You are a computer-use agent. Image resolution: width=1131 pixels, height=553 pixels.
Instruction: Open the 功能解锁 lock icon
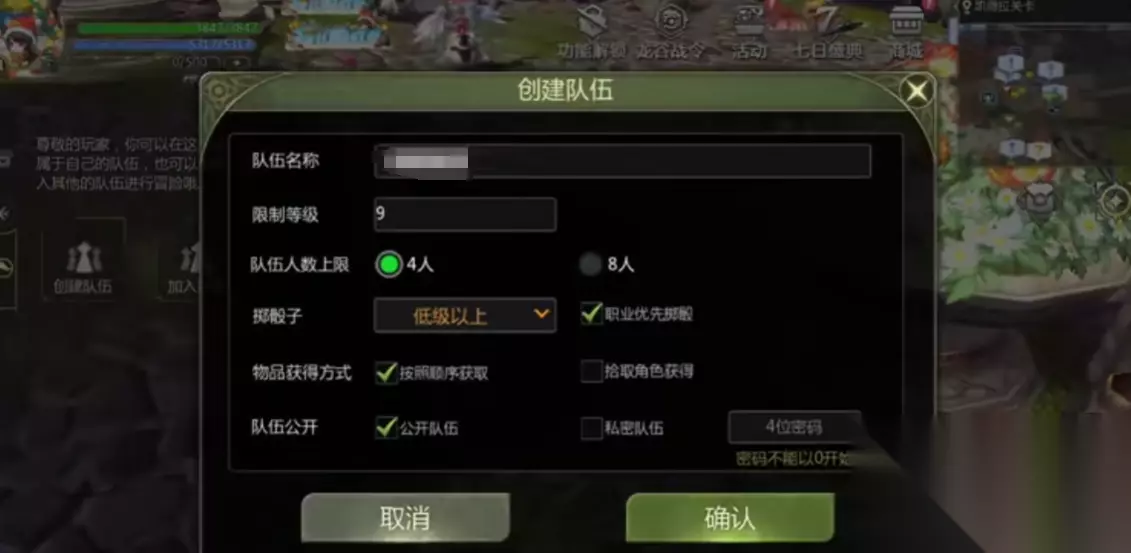point(592,22)
